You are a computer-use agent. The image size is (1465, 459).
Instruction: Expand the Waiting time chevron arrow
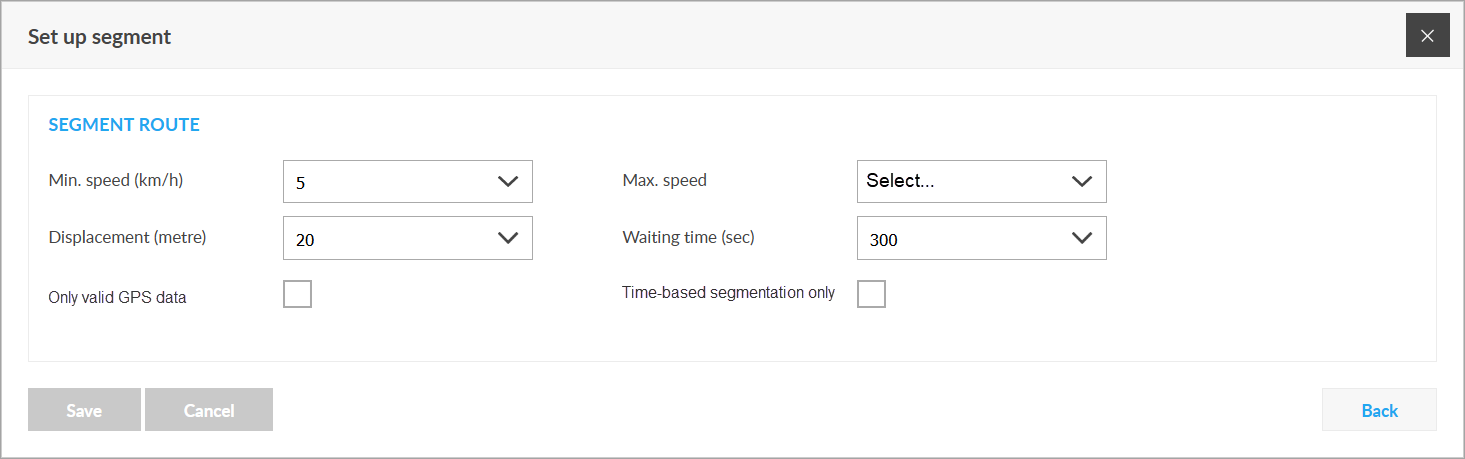click(x=1082, y=238)
